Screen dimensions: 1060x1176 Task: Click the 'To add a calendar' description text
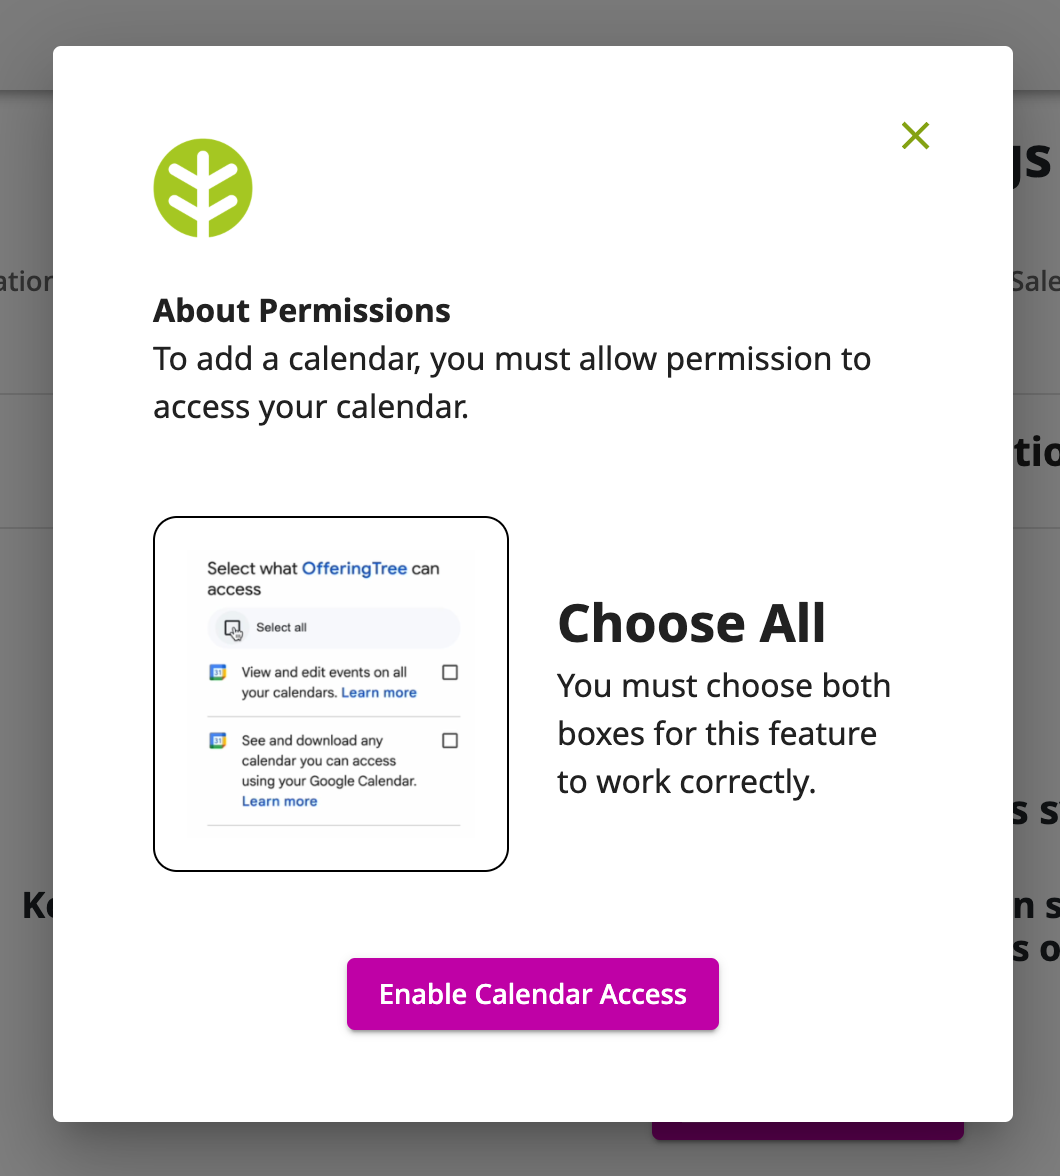click(x=512, y=382)
